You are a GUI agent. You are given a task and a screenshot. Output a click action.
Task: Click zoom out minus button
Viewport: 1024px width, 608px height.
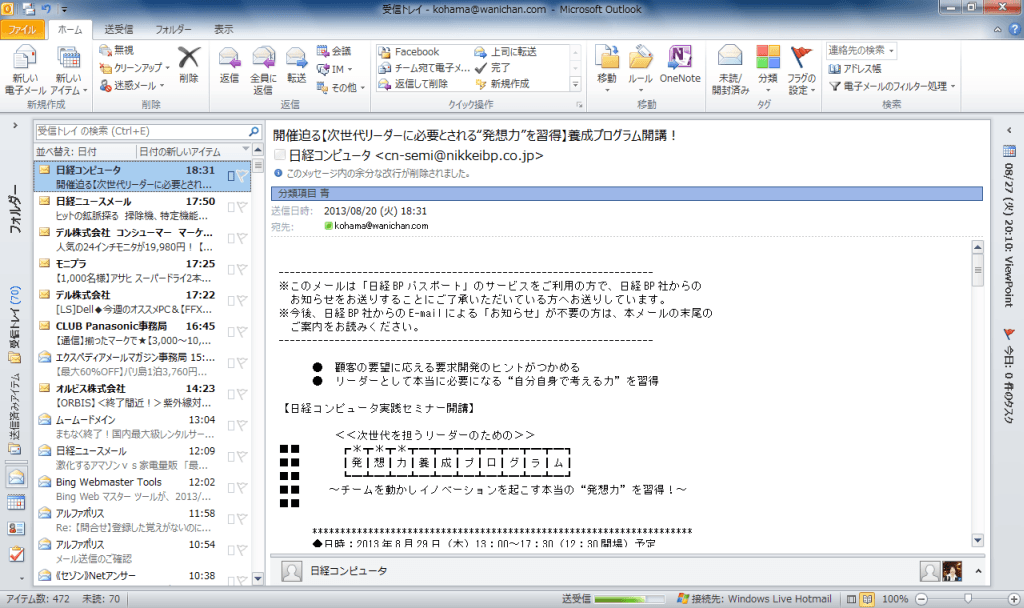point(921,599)
